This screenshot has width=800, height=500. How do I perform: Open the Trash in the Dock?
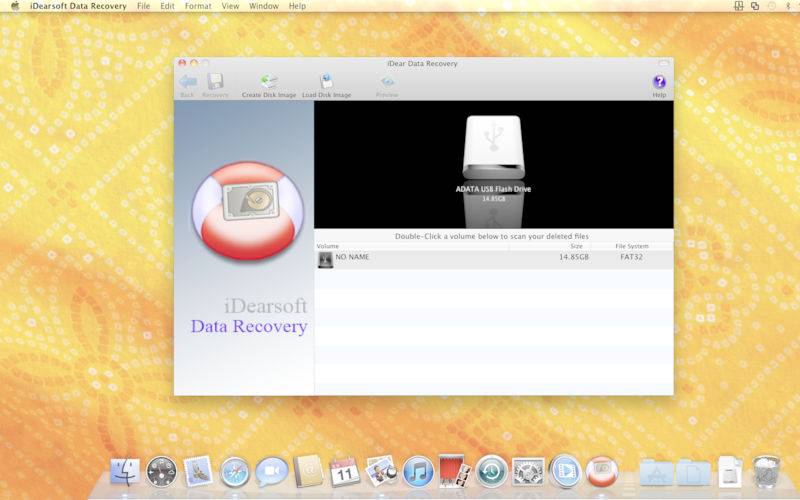click(766, 471)
